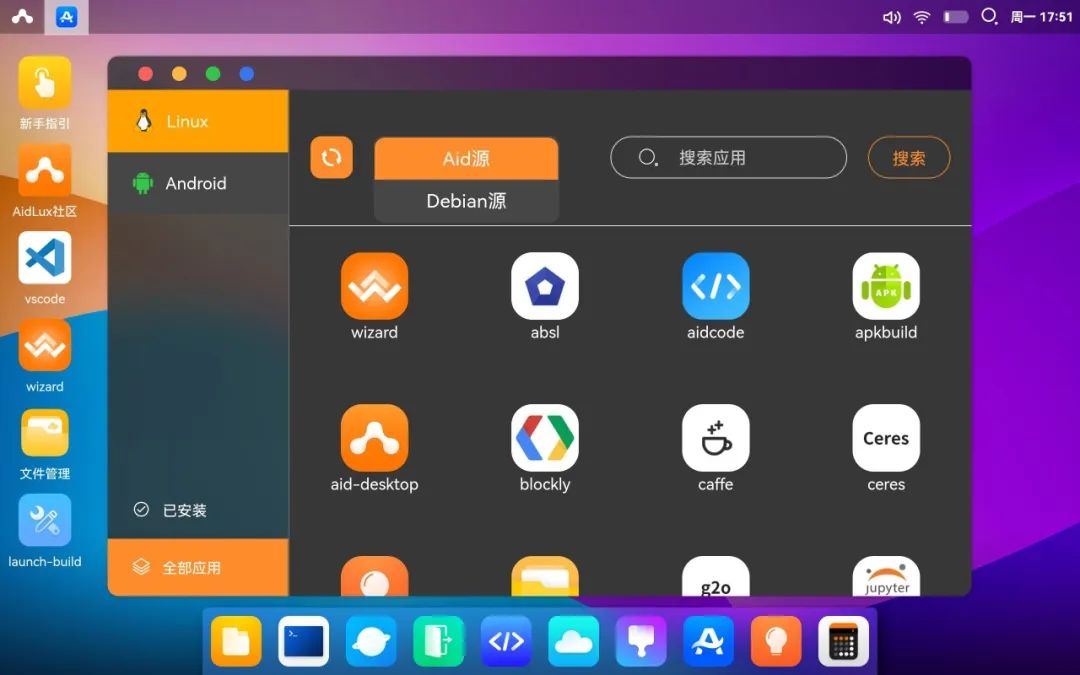Open the calculator icon in the dock
The height and width of the screenshot is (675, 1080).
coord(844,642)
